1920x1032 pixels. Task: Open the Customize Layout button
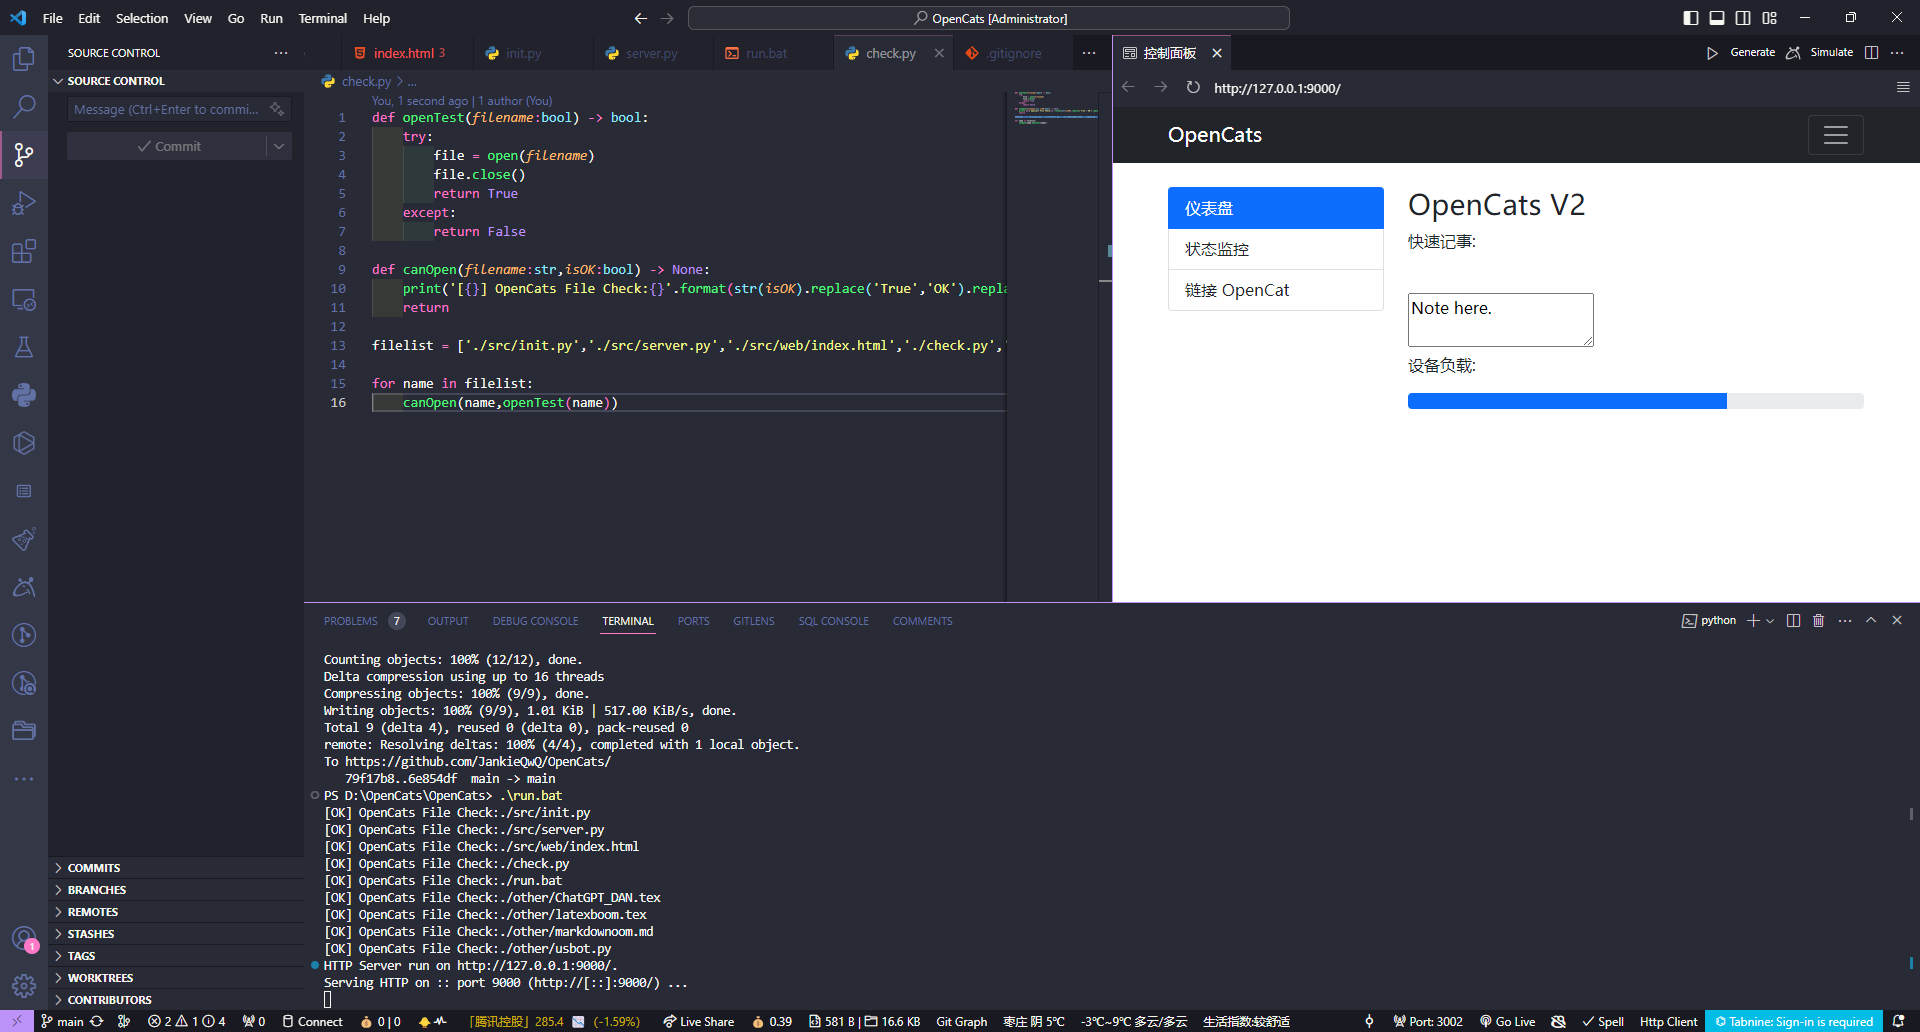[x=1770, y=18]
